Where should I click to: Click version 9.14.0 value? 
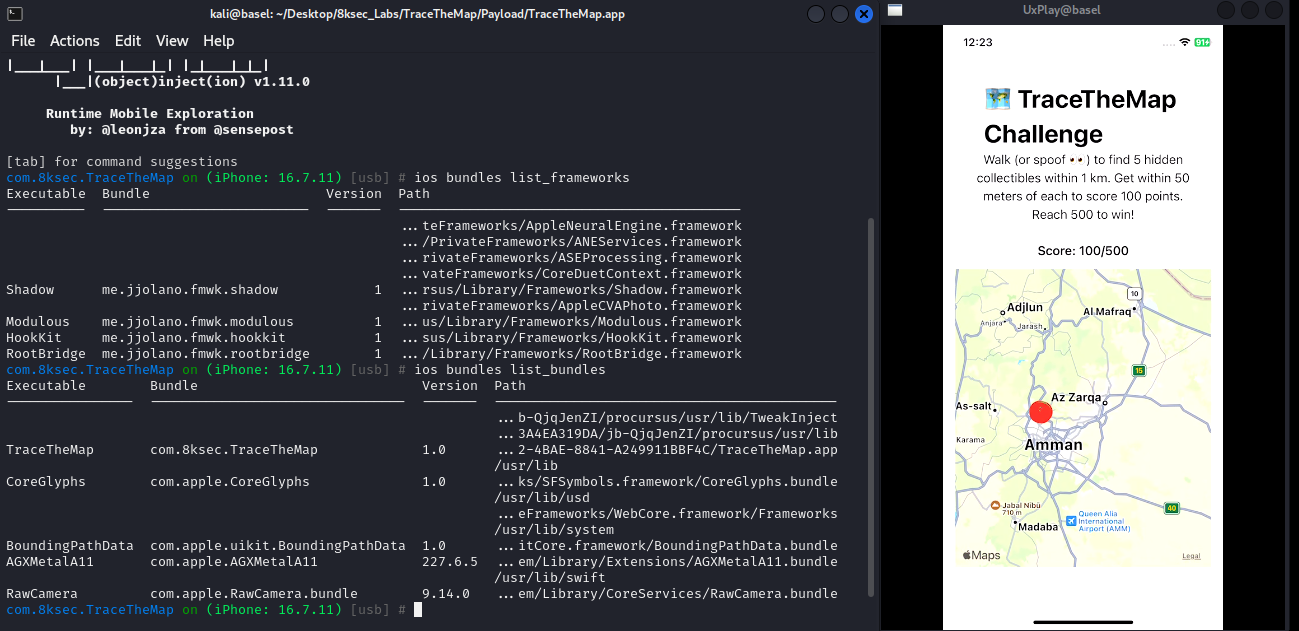pos(446,593)
